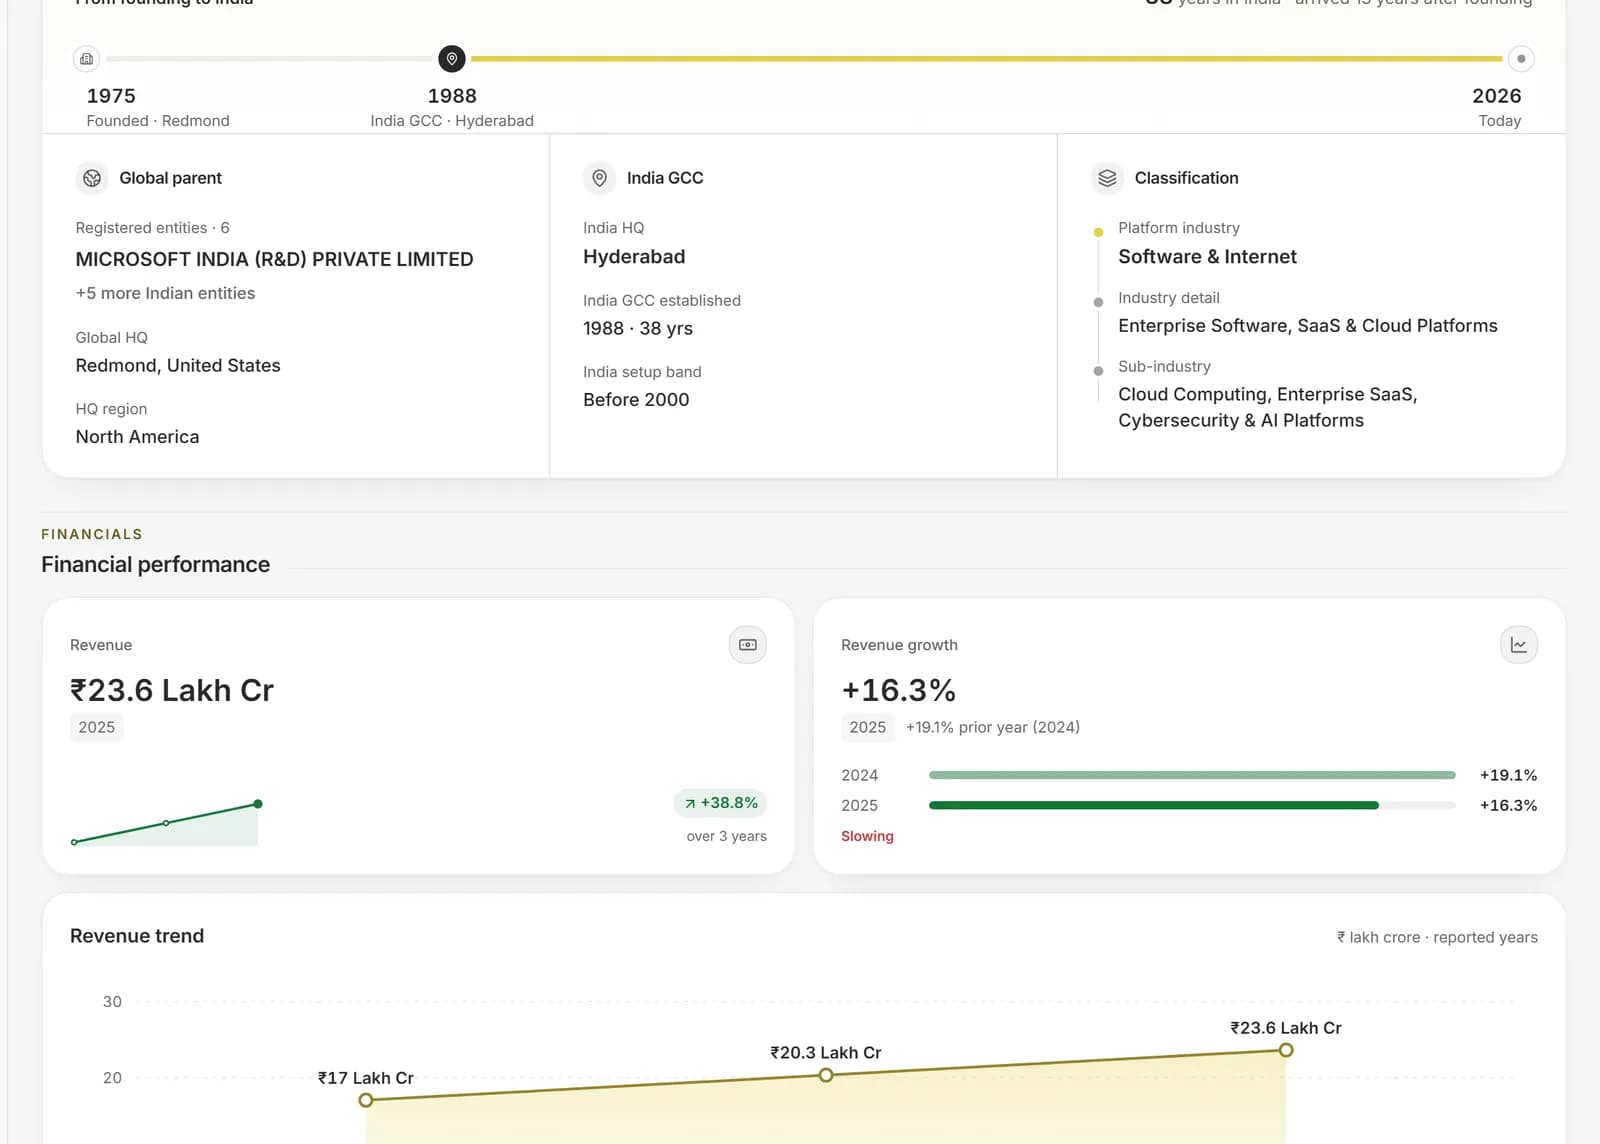Click the 1988 · 38 yrs established value
This screenshot has height=1144, width=1600.
tap(638, 328)
